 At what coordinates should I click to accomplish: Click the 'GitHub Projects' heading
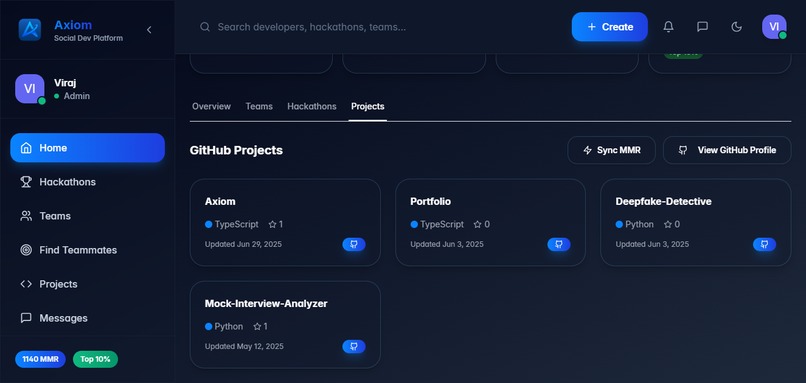236,150
